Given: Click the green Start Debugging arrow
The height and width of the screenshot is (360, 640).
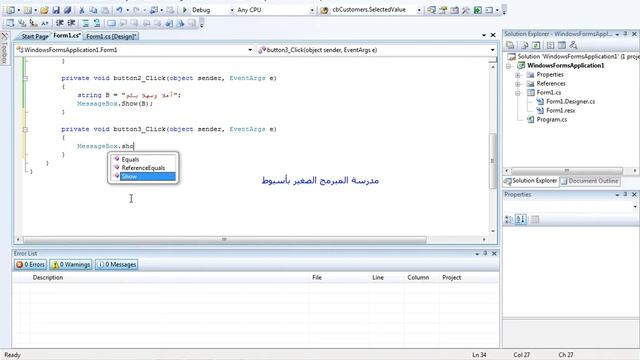Looking at the screenshot, I should 184,10.
